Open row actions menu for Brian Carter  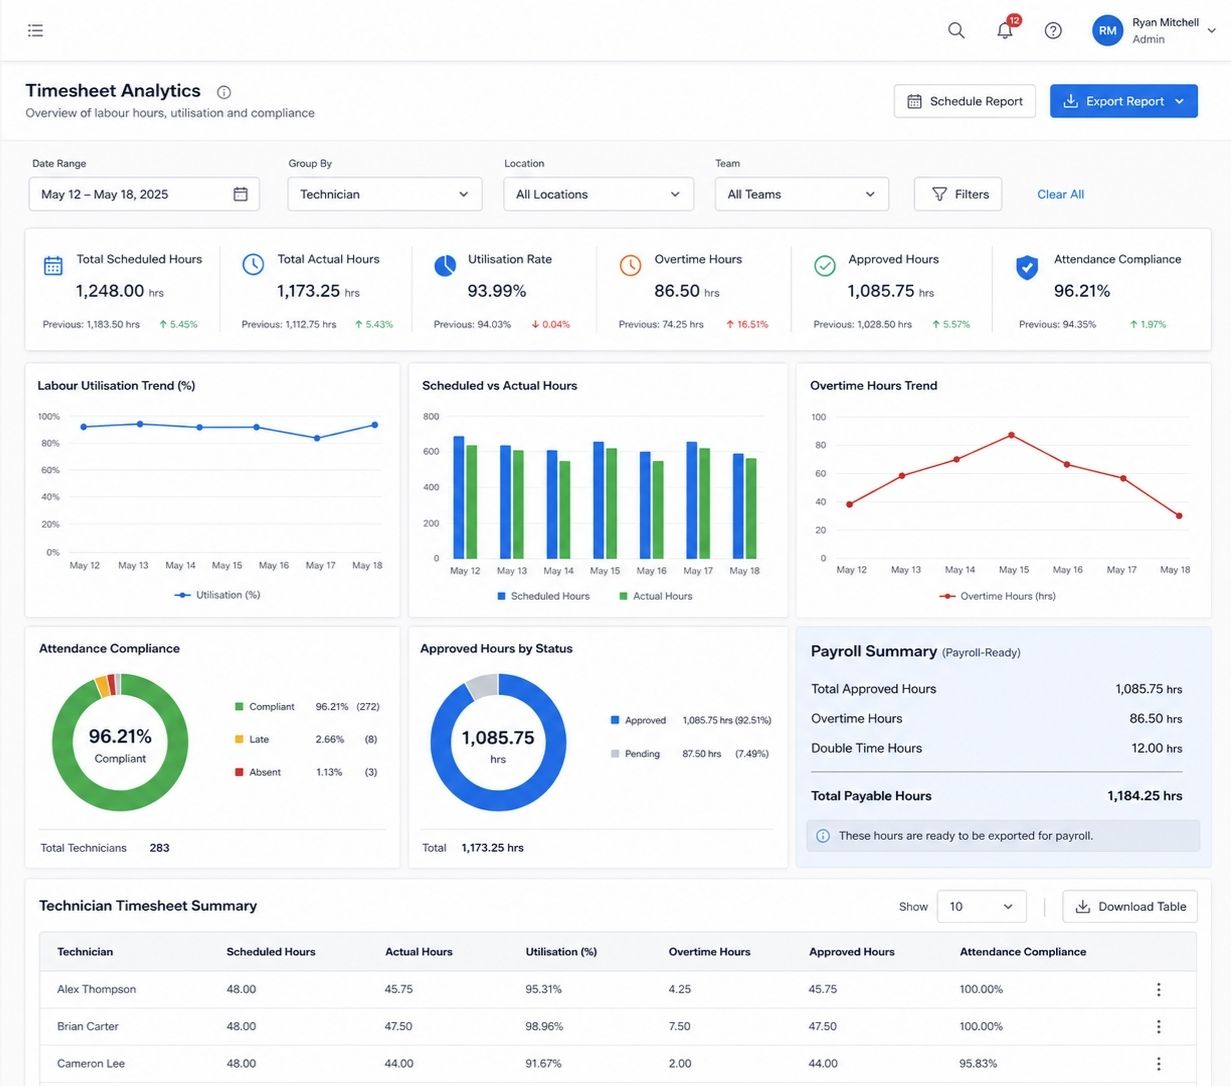(x=1158, y=1026)
